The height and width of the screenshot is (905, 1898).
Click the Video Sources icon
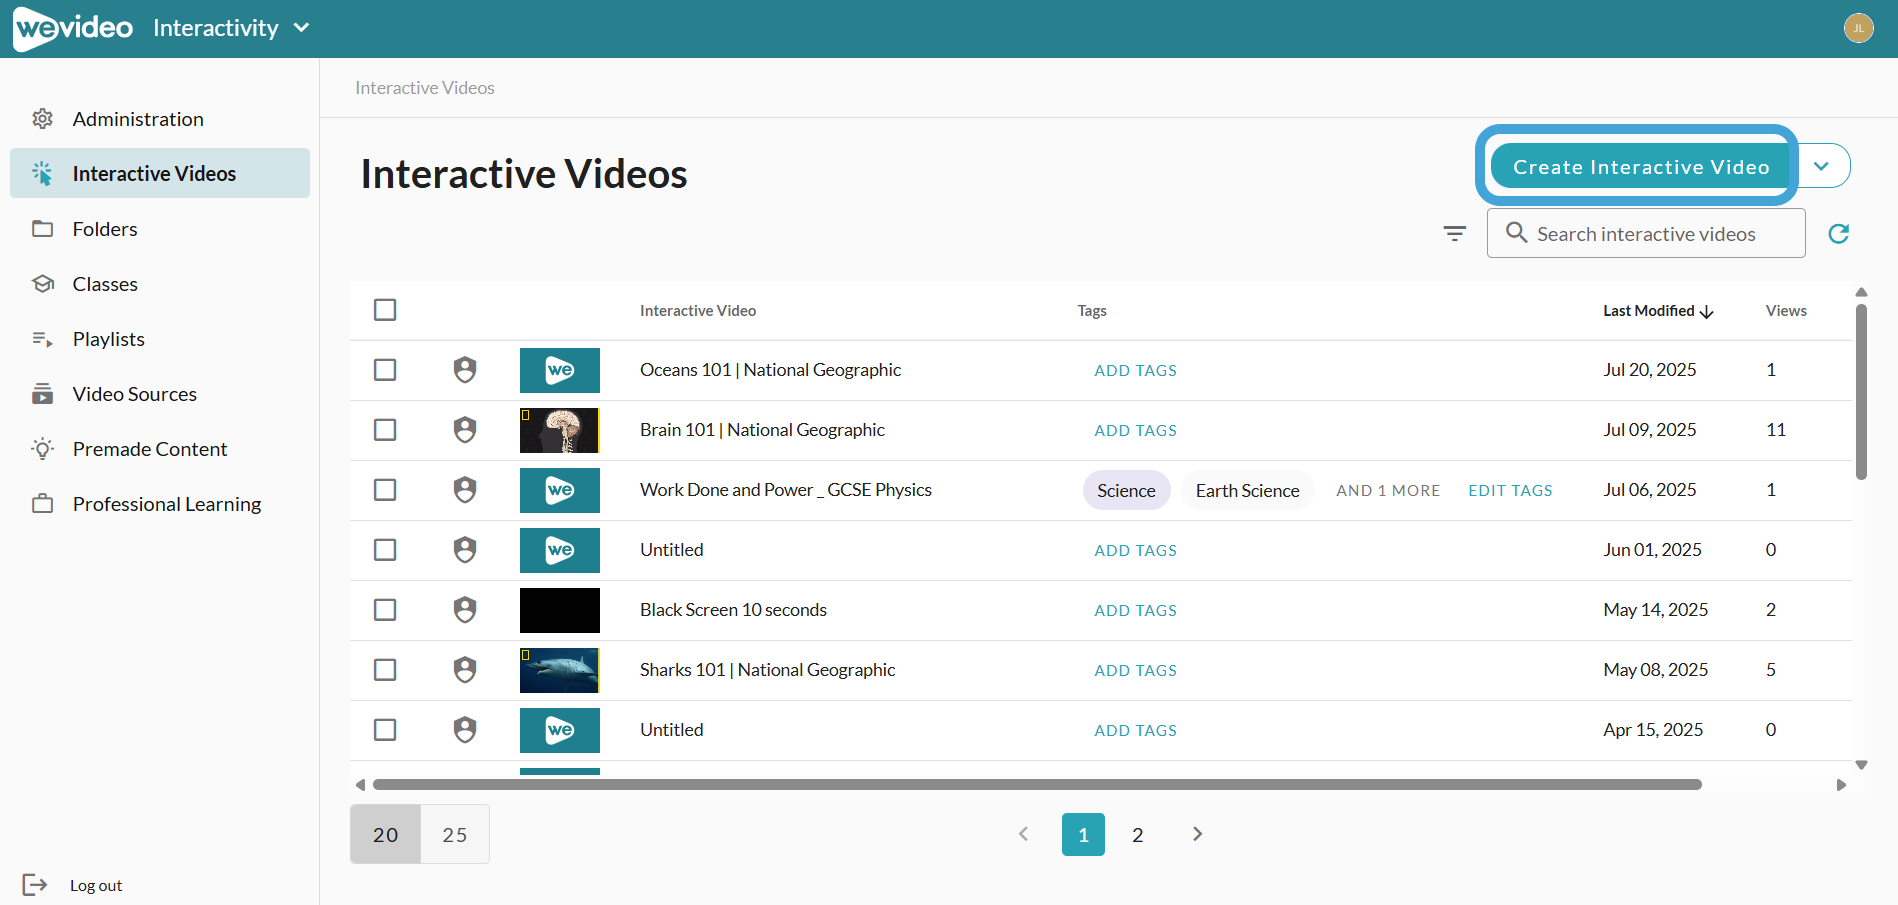pos(42,394)
